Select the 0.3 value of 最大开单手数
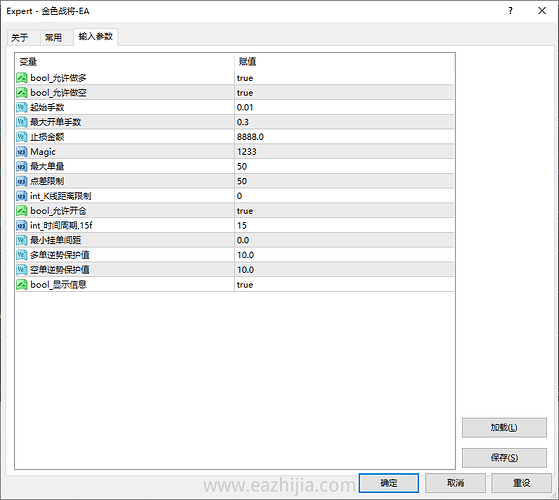Viewport: 559px width, 500px height. pos(243,122)
